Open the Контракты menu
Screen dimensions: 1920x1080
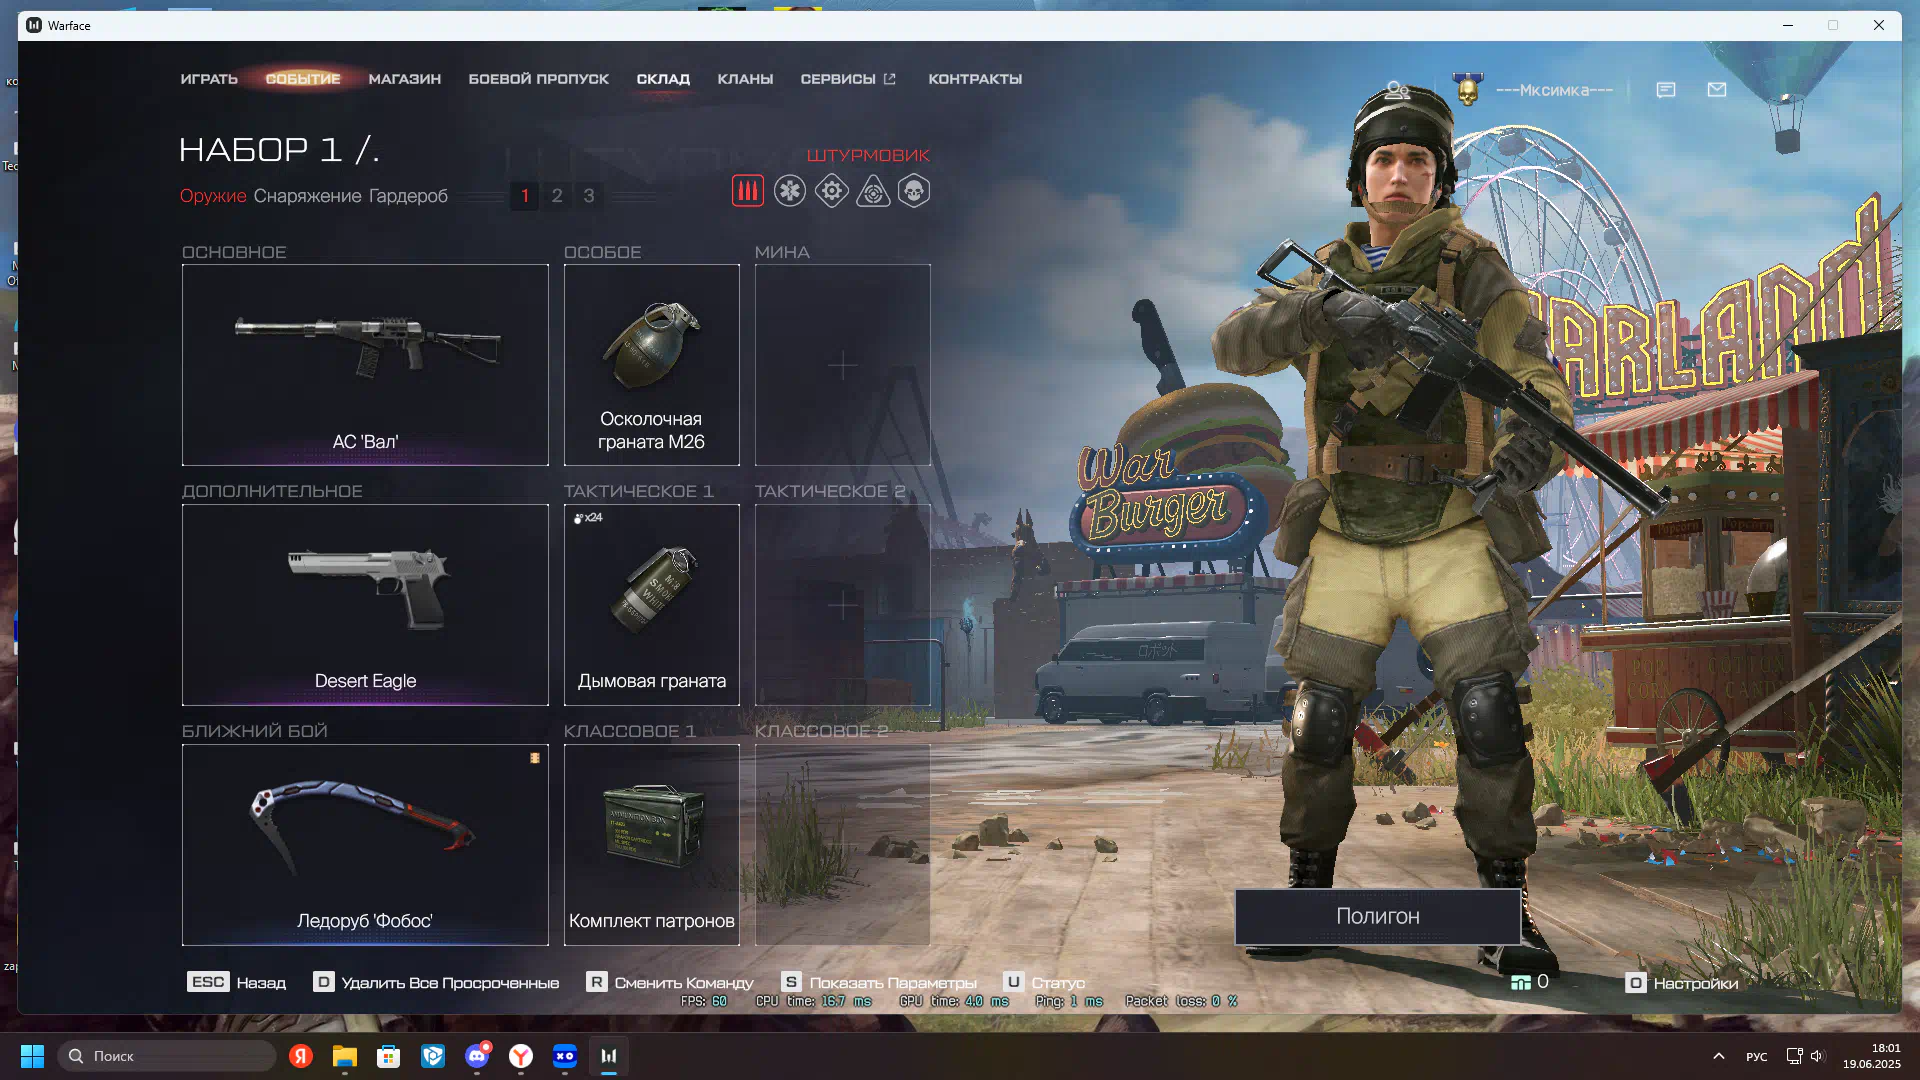pos(975,79)
